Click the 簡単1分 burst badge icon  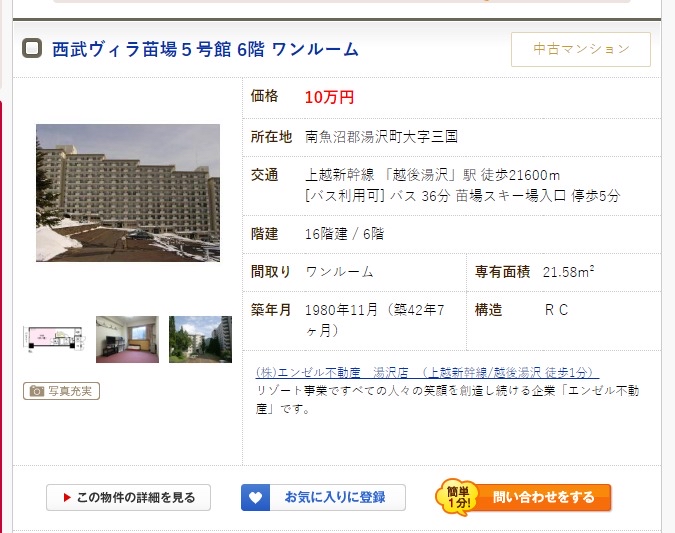click(x=458, y=497)
